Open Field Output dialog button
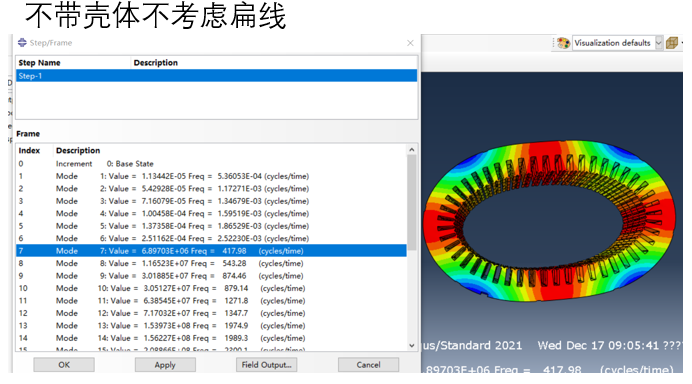Screen dimensions: 692x384 click(267, 365)
